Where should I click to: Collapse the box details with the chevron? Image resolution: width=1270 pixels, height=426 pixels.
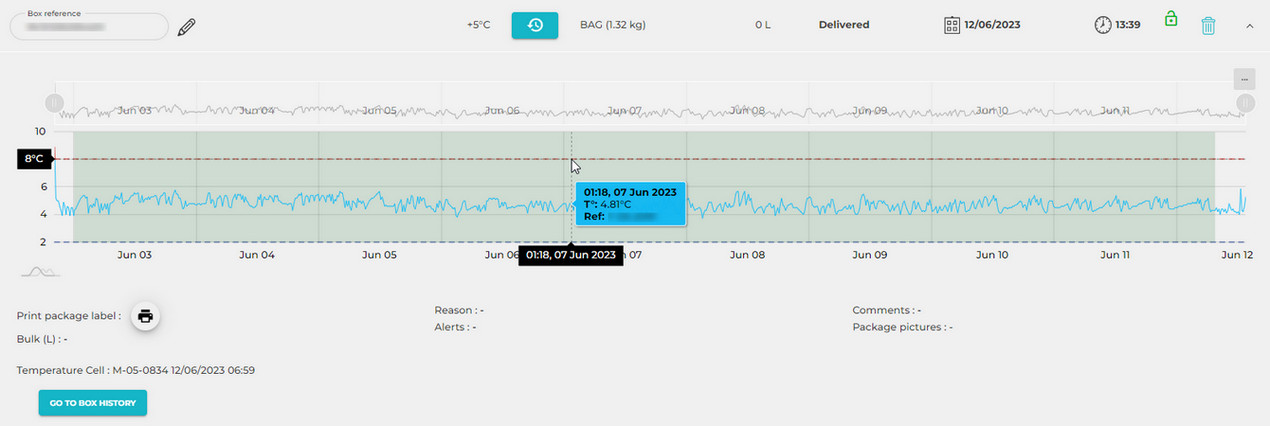[1249, 26]
